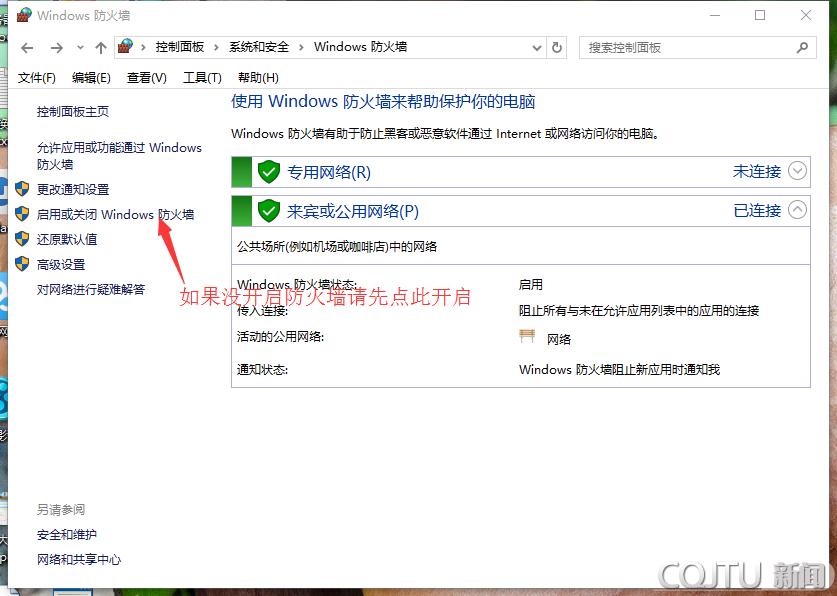Open the 文件(F) menu
The height and width of the screenshot is (596, 837).
point(36,78)
